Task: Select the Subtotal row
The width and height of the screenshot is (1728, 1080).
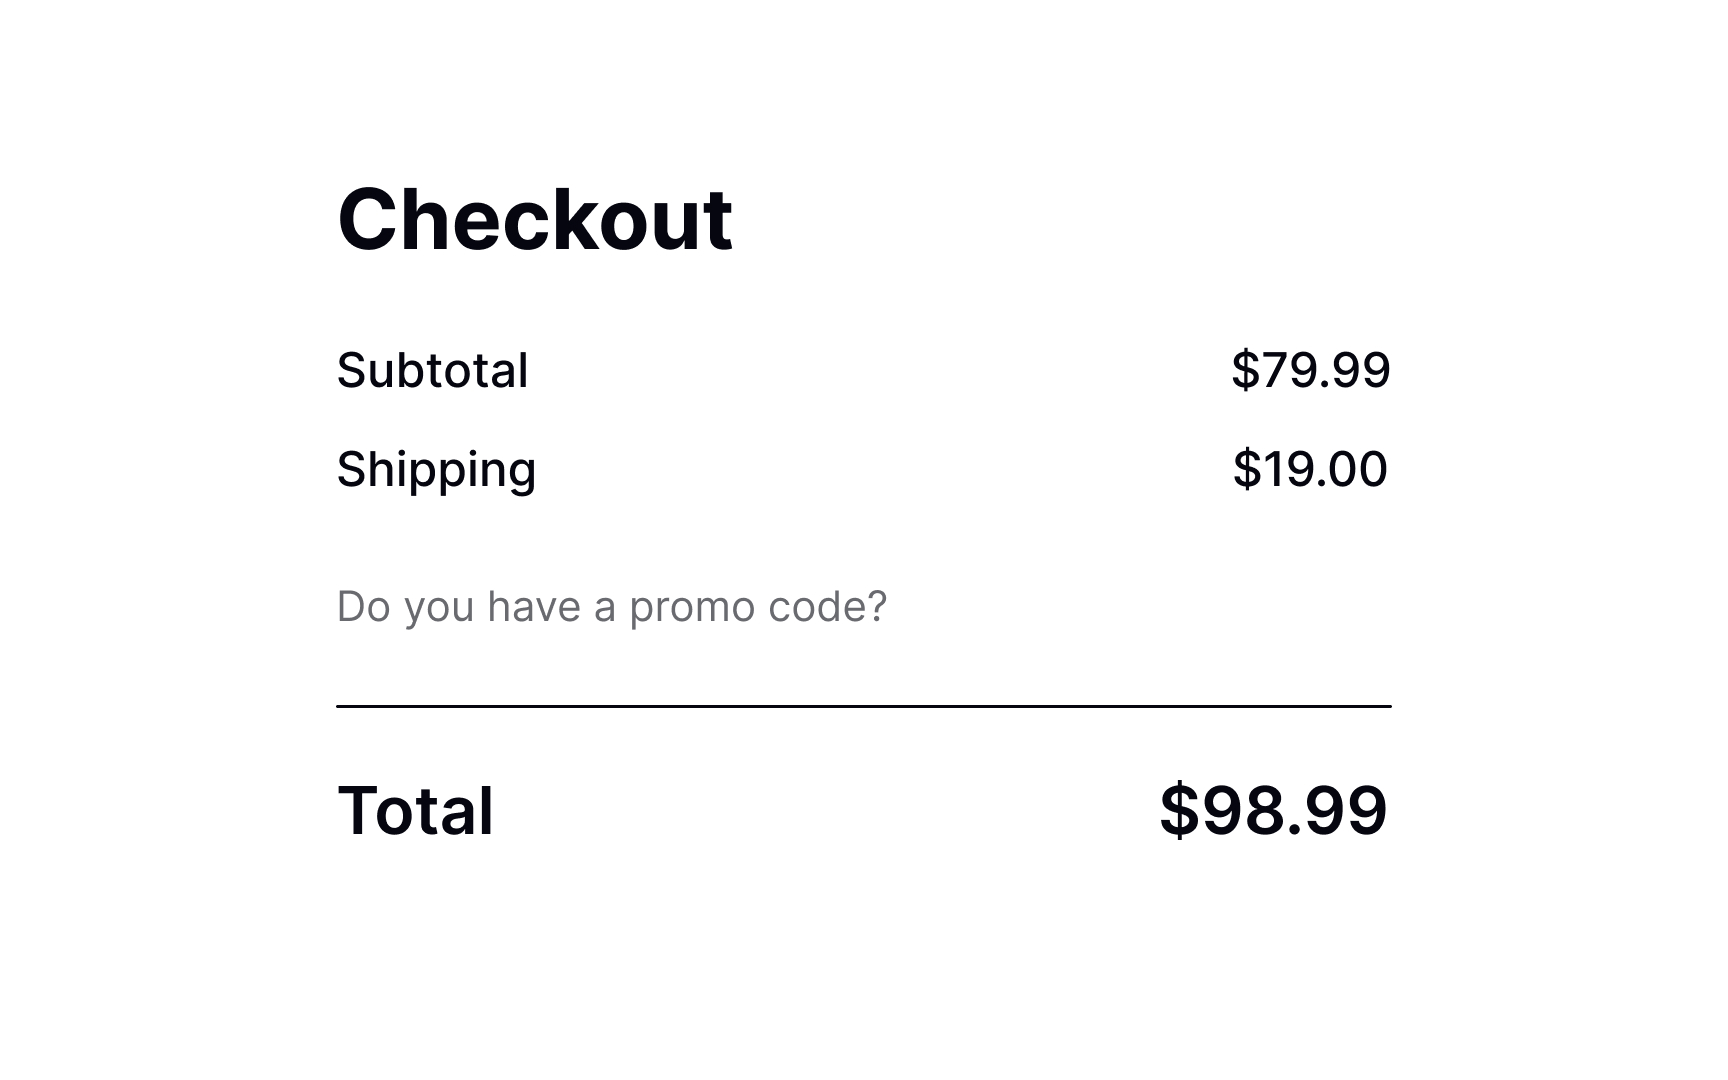Action: click(864, 369)
